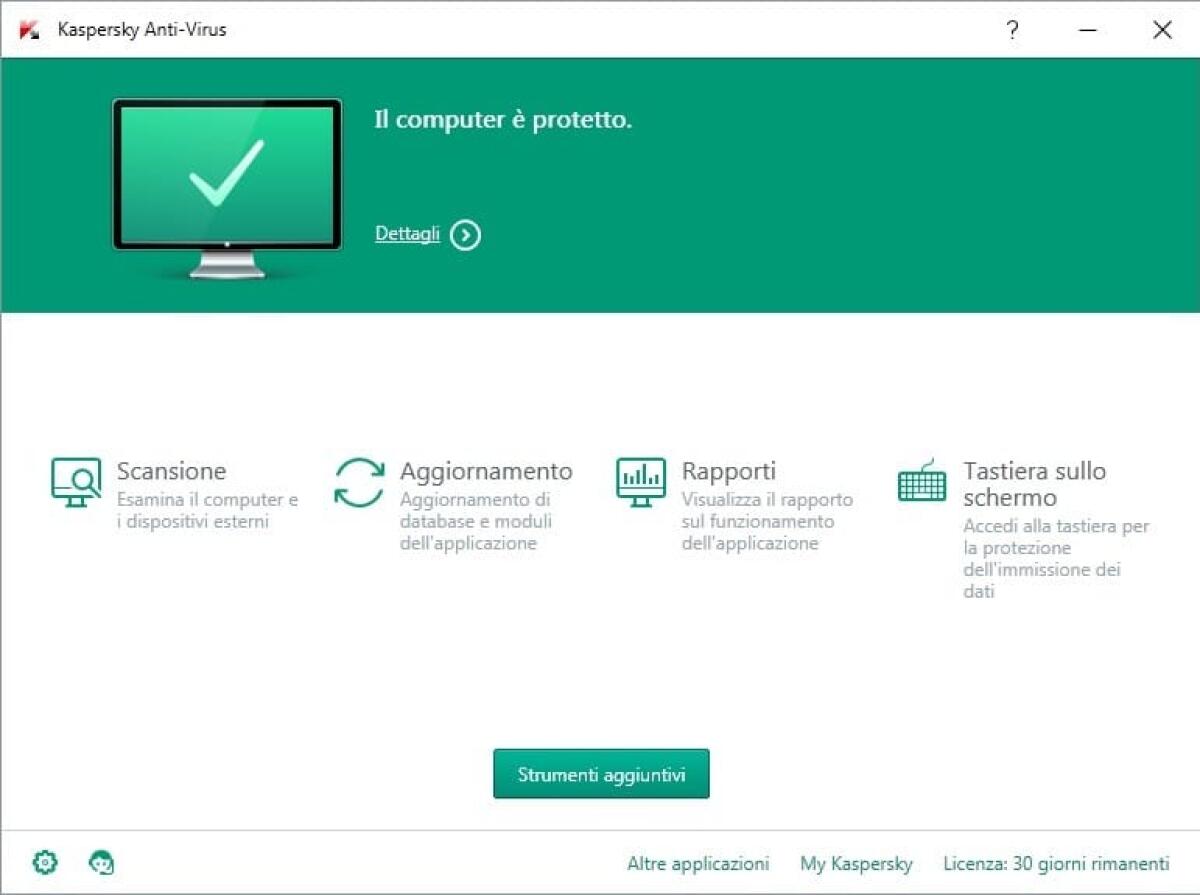The height and width of the screenshot is (895, 1200).
Task: Open the Dettagli link
Action: click(406, 233)
